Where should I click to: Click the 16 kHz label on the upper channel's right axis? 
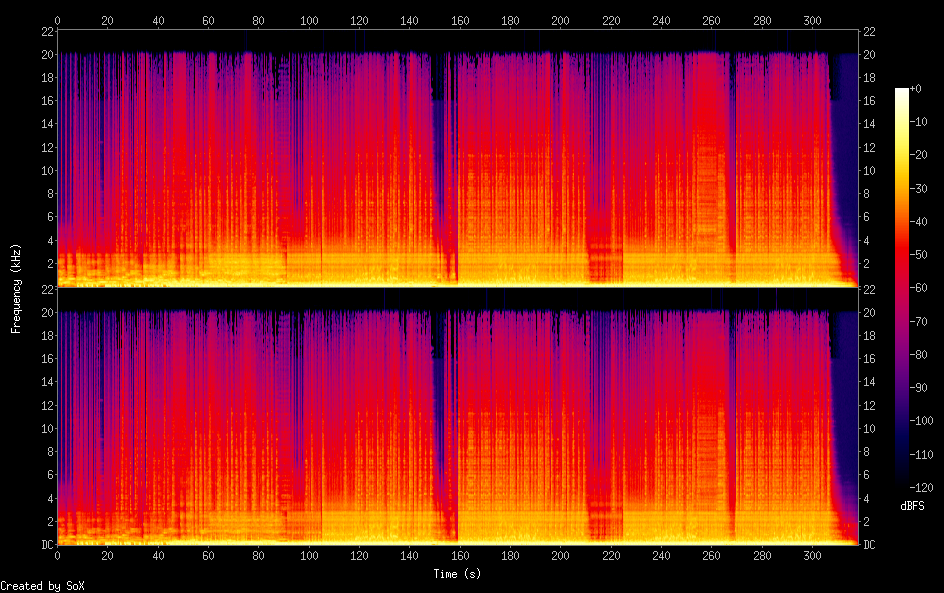coord(870,101)
